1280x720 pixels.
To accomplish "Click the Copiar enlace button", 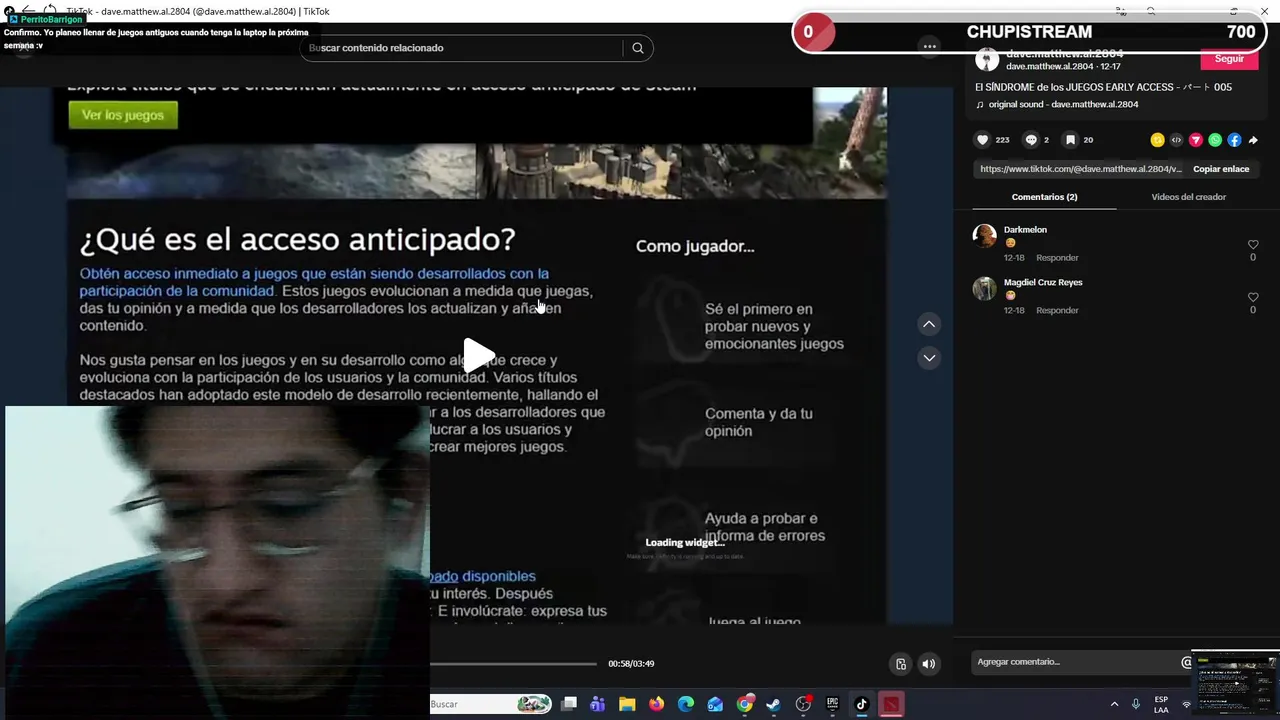I will pyautogui.click(x=1221, y=169).
